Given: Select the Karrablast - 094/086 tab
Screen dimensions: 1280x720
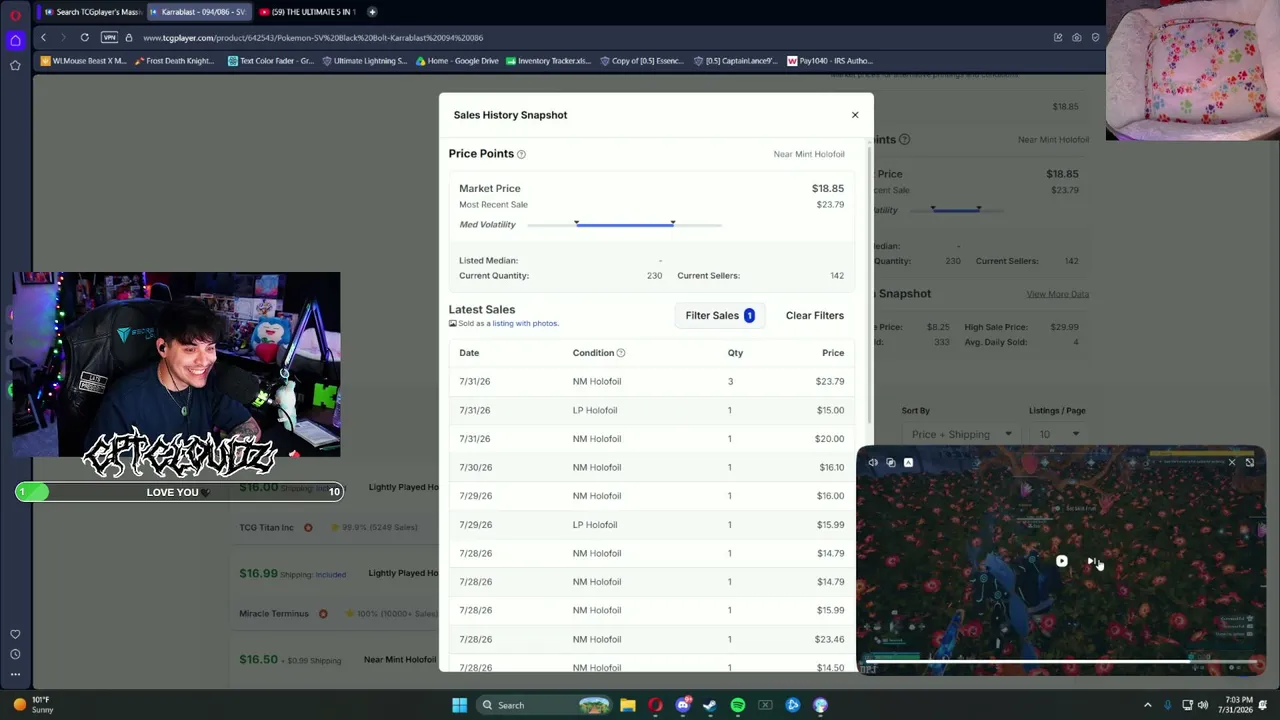Looking at the screenshot, I should tap(198, 12).
